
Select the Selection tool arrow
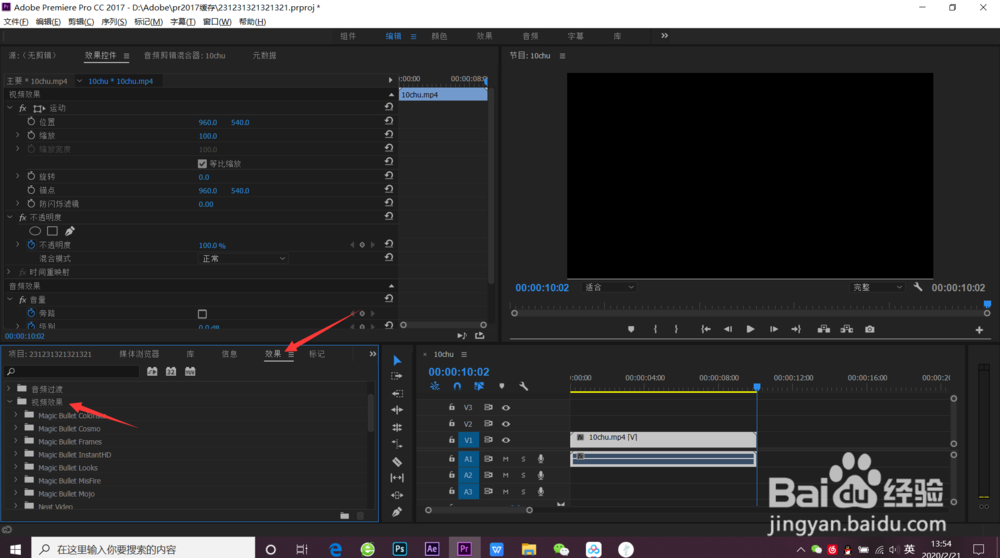pyautogui.click(x=397, y=360)
